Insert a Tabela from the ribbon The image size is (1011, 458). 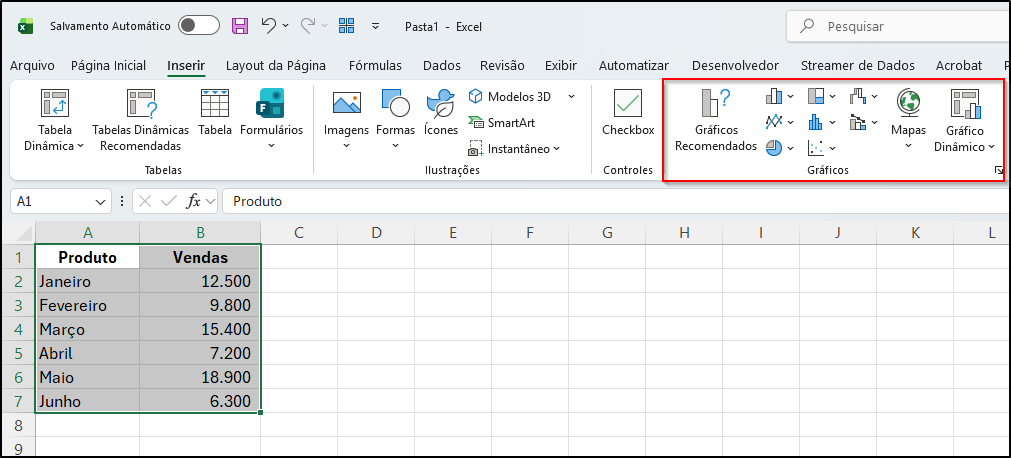coord(215,105)
